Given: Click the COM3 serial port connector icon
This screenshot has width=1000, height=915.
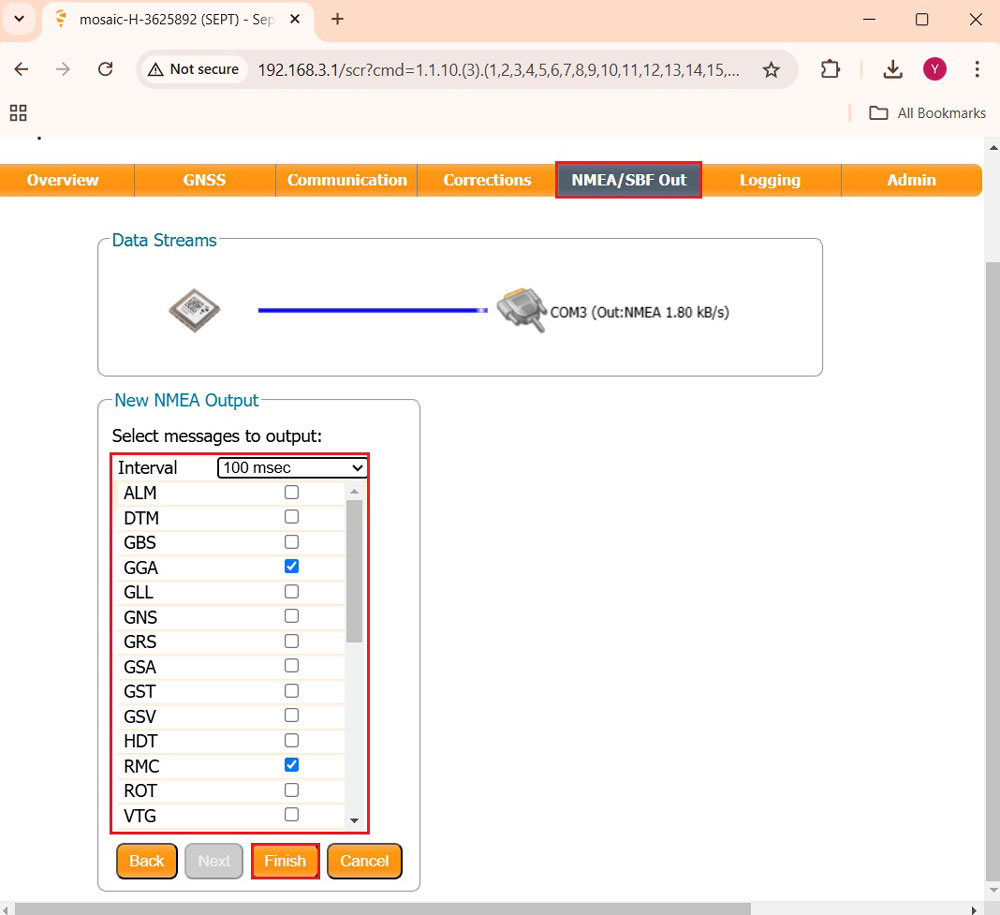Looking at the screenshot, I should coord(521,311).
